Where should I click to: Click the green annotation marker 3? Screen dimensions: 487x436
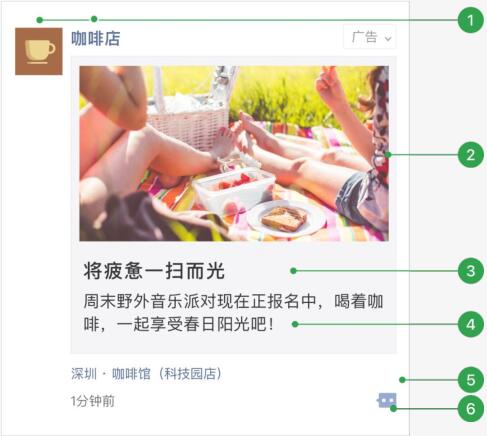coord(470,271)
